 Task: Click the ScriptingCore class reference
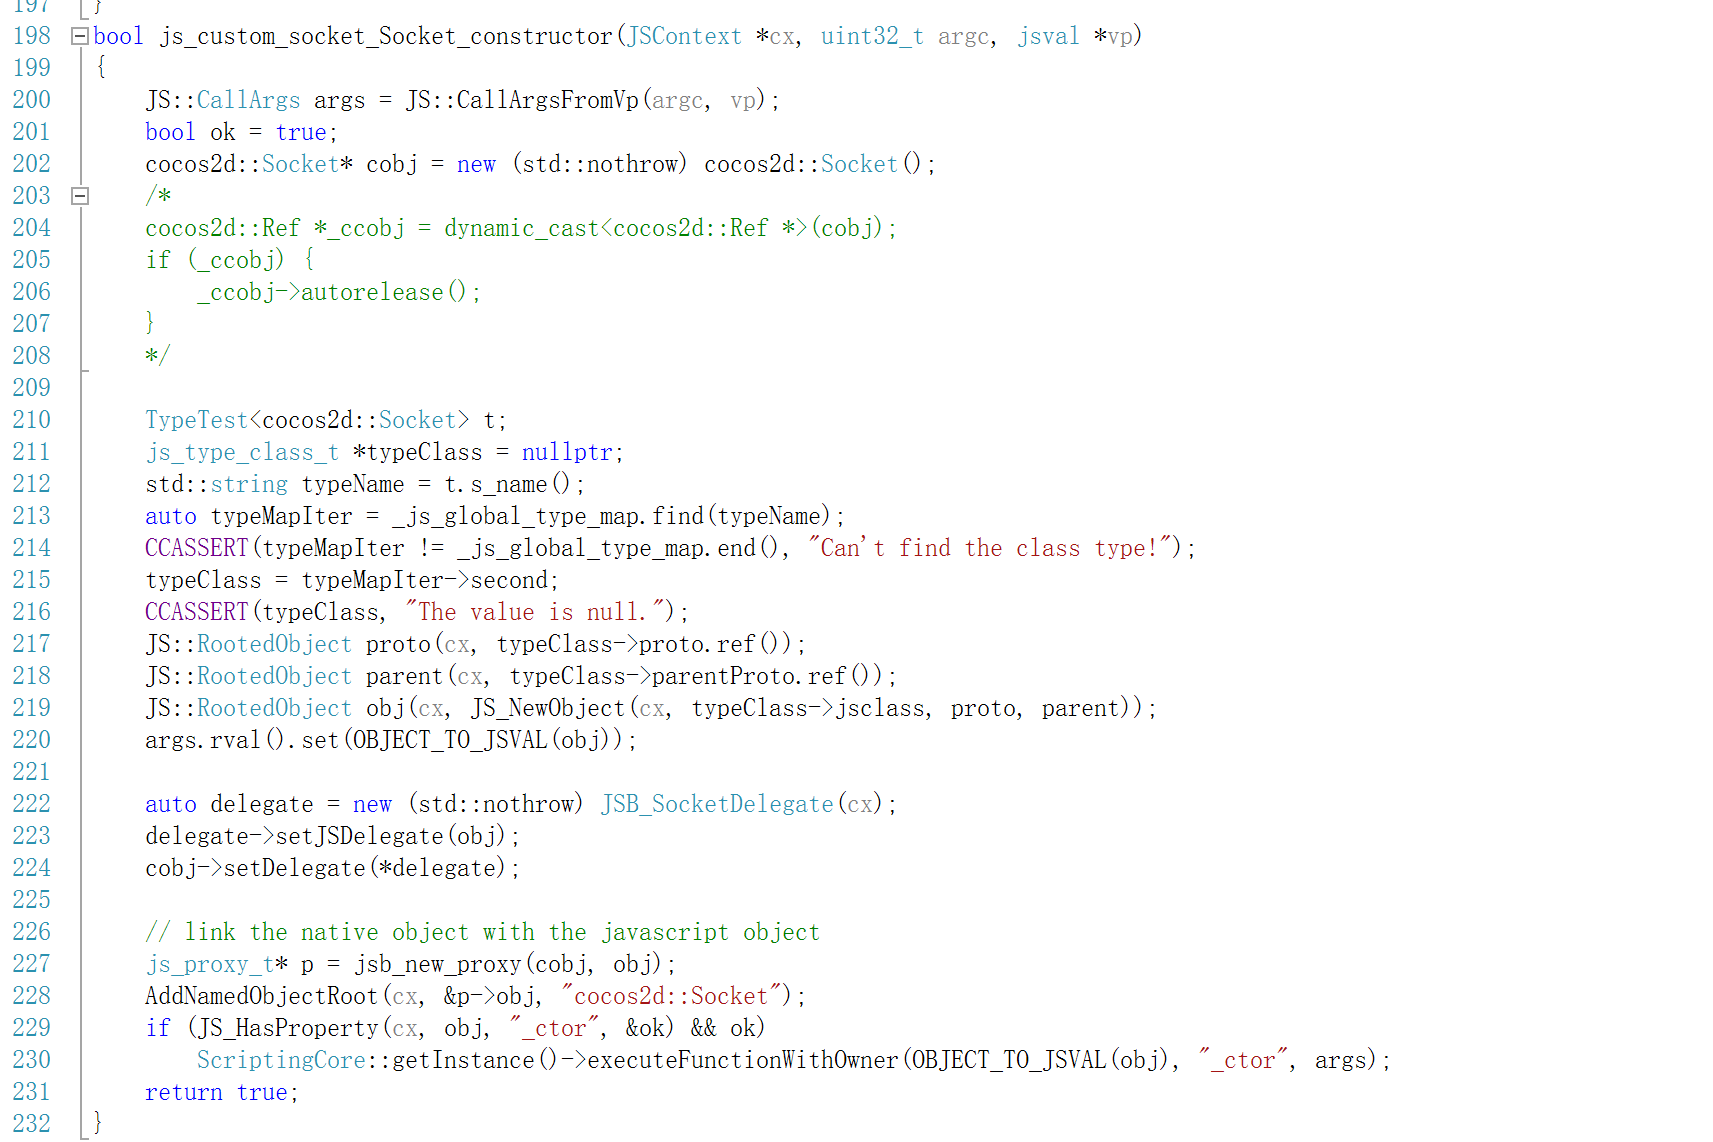[281, 1061]
